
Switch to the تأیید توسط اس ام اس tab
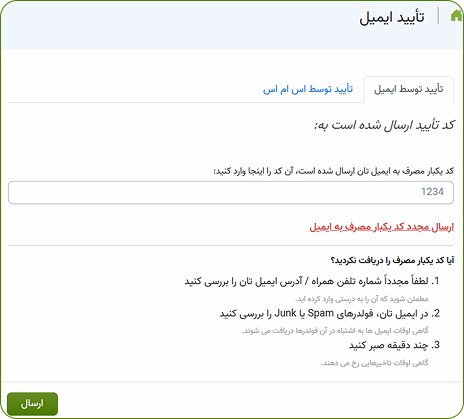(308, 89)
